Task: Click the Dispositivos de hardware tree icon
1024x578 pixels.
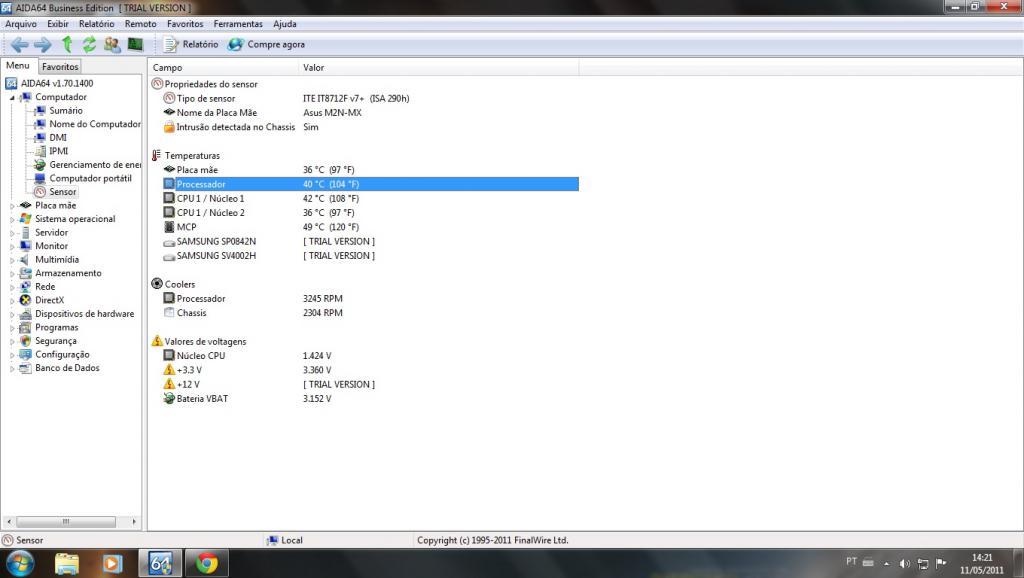Action: point(25,314)
